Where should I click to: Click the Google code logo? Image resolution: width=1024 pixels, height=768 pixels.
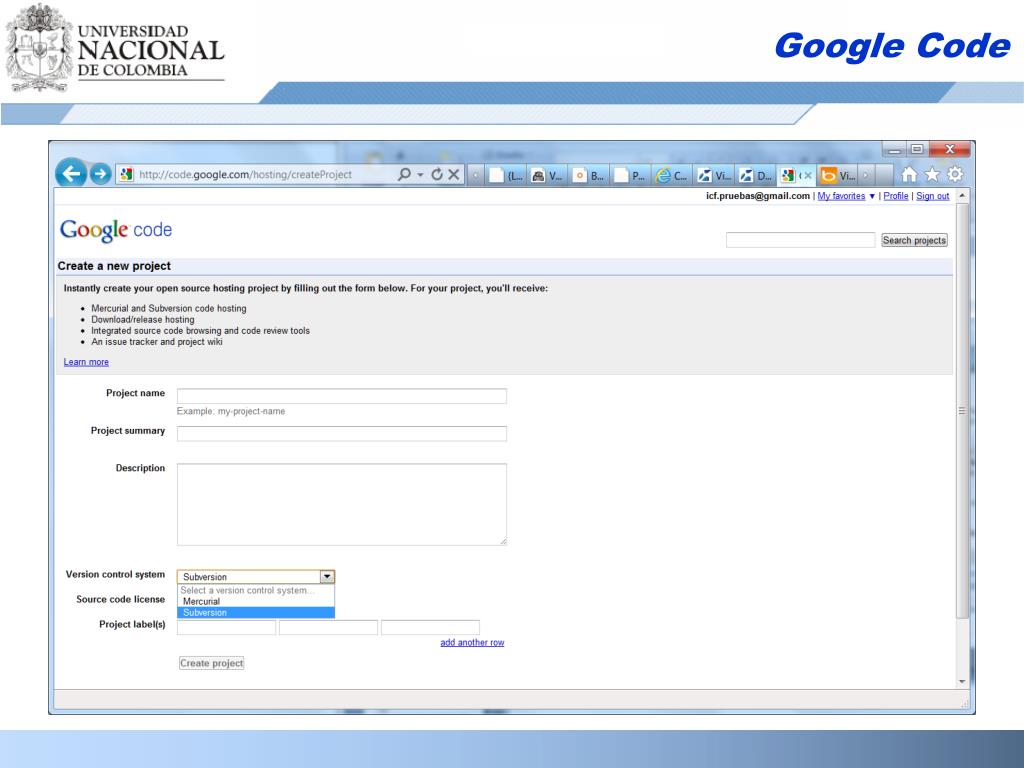pyautogui.click(x=116, y=230)
